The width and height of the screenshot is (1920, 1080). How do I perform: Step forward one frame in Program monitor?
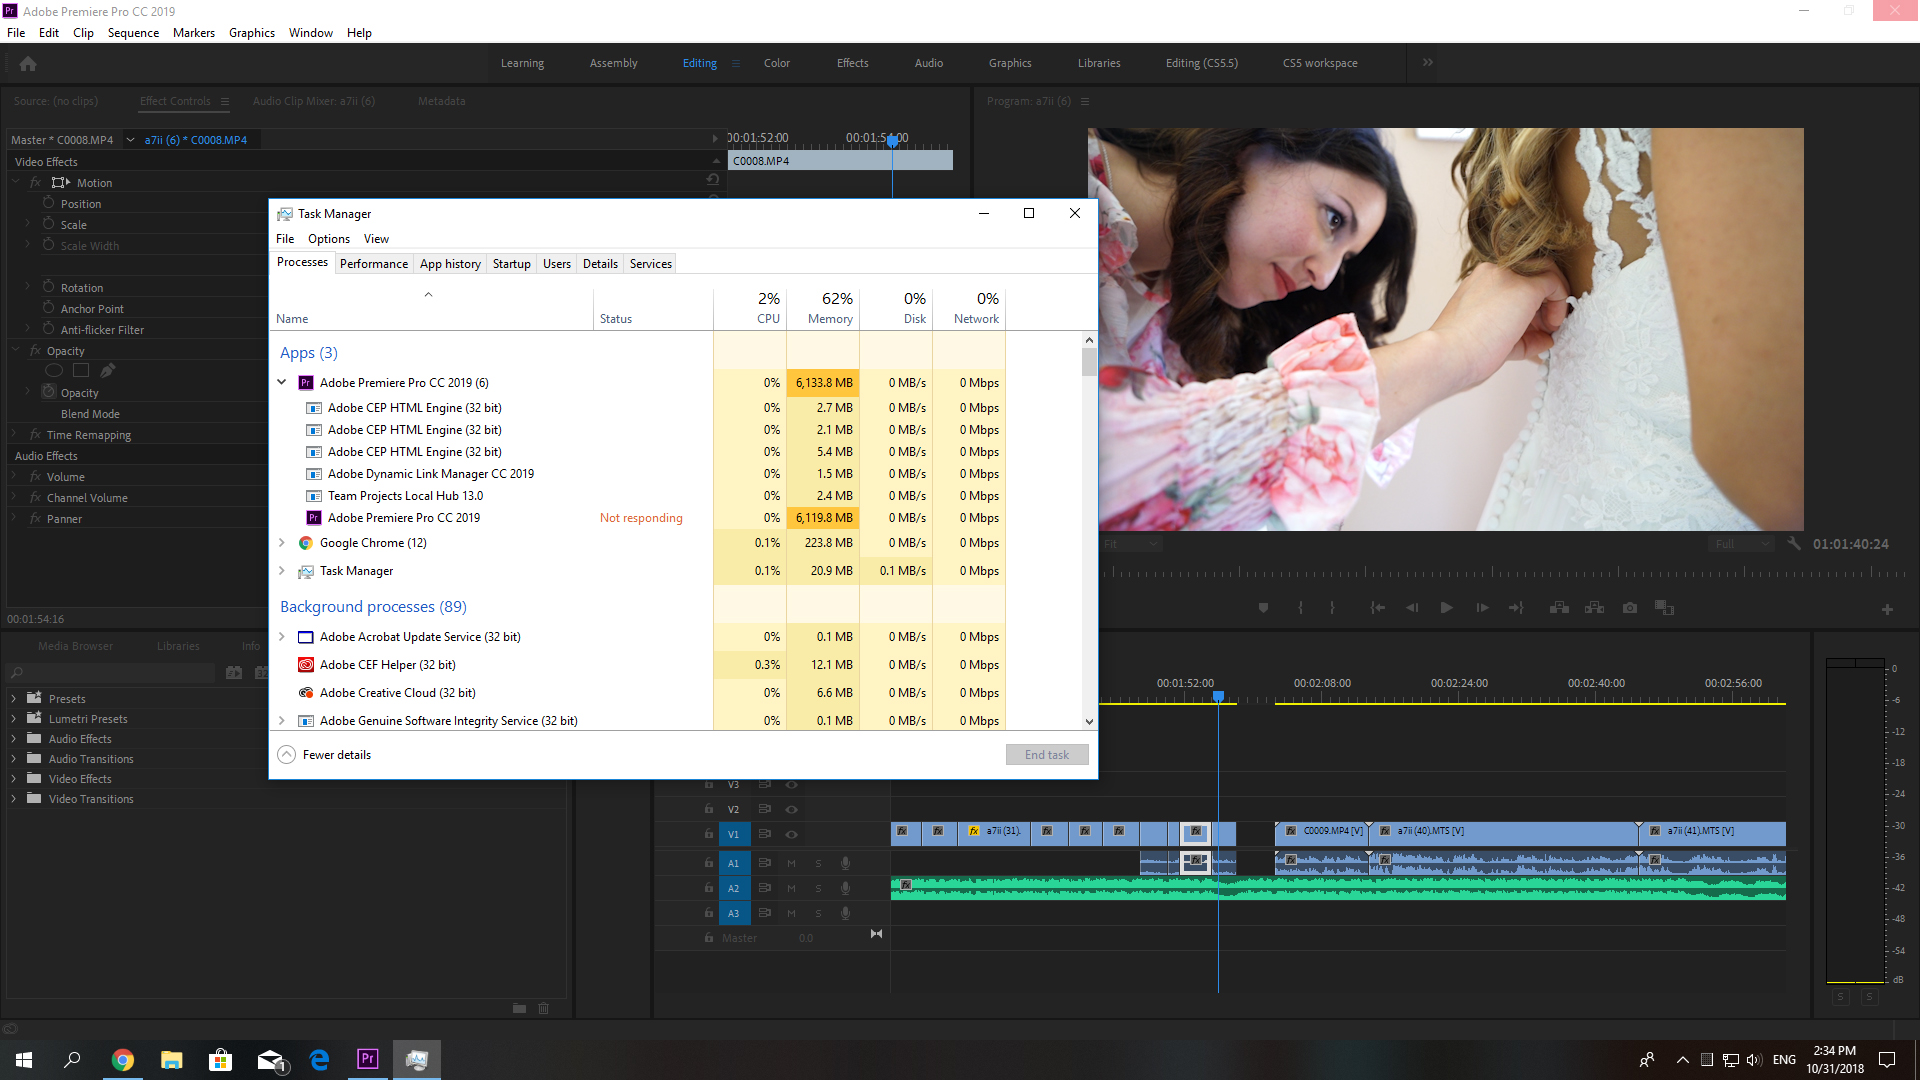pos(1482,608)
